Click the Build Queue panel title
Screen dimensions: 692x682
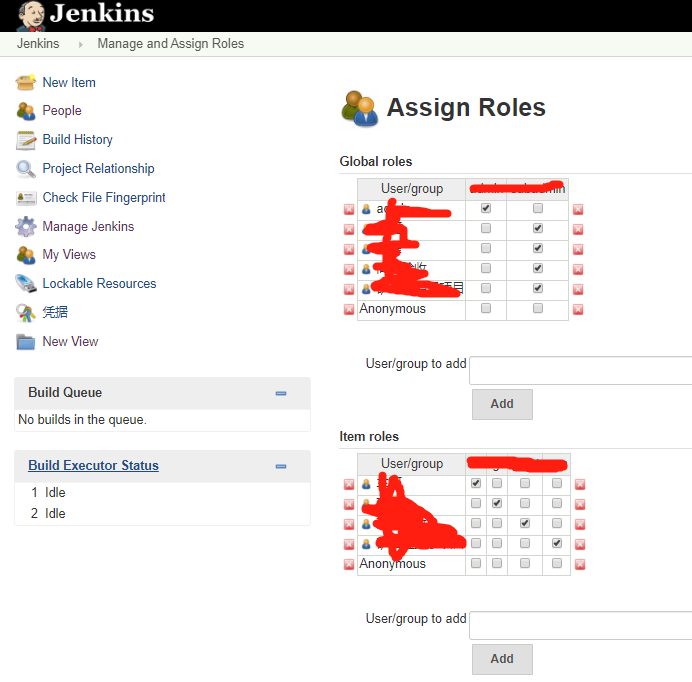65,393
